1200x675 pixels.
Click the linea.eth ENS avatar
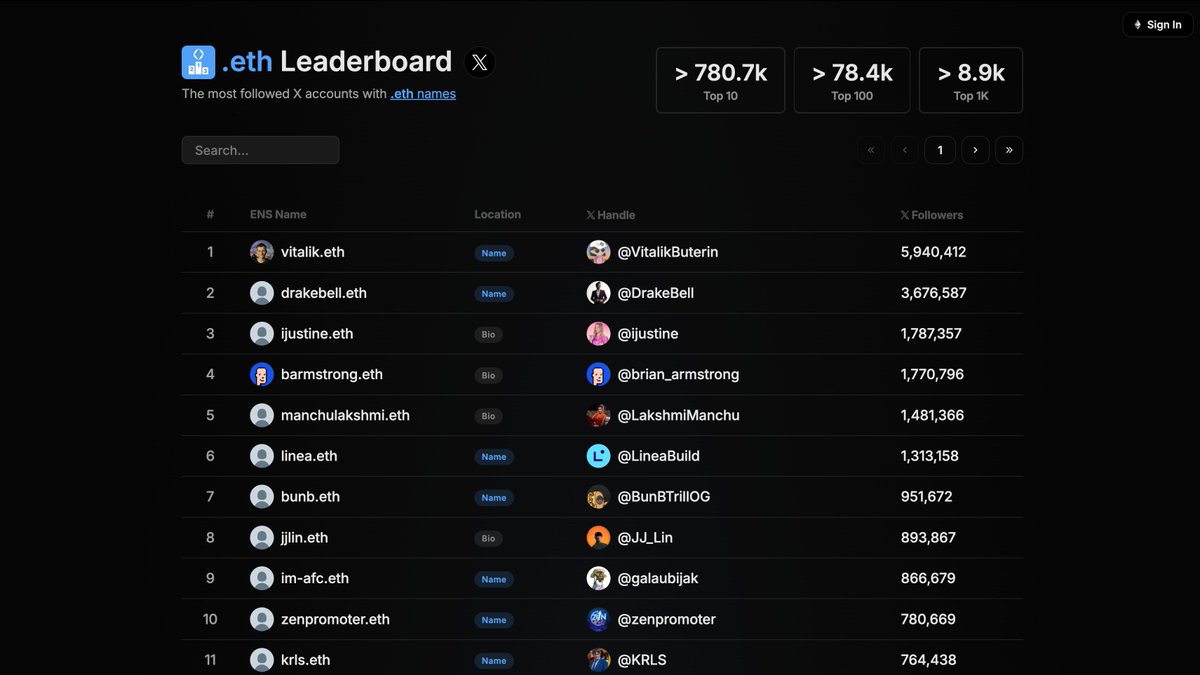(262, 456)
